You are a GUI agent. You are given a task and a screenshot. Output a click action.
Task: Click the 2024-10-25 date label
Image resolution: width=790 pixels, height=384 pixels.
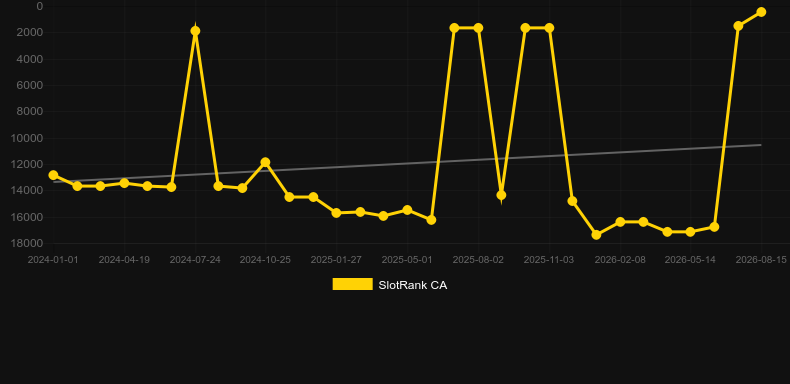click(x=265, y=260)
